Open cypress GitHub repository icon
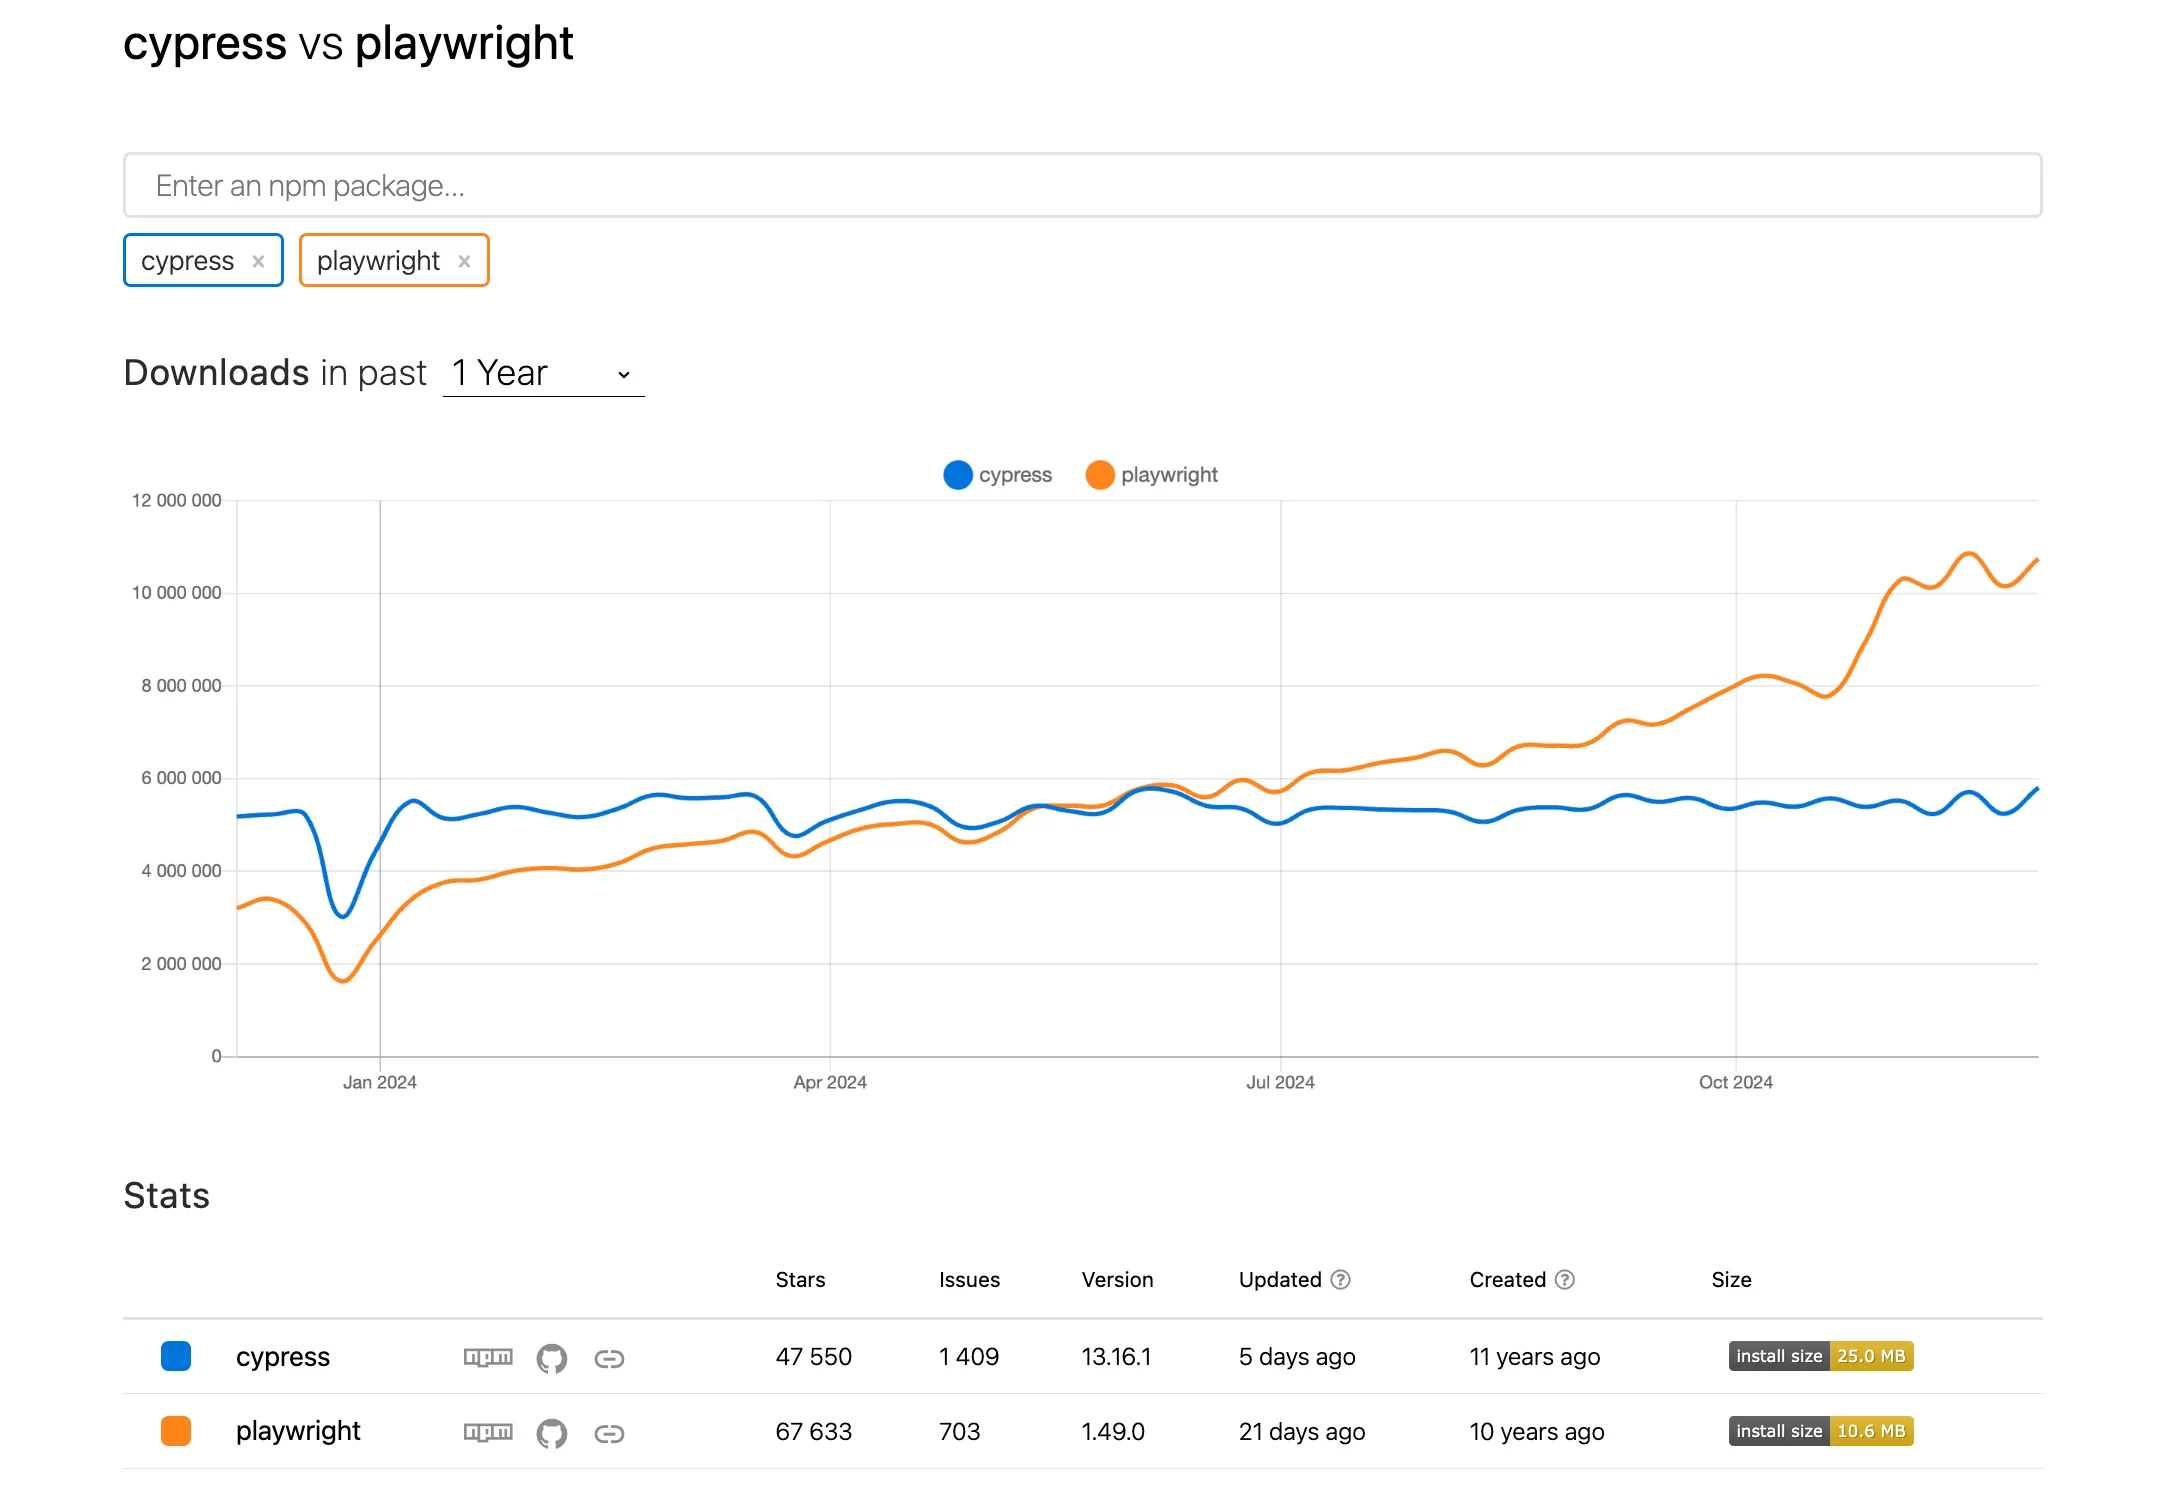 click(x=551, y=1358)
